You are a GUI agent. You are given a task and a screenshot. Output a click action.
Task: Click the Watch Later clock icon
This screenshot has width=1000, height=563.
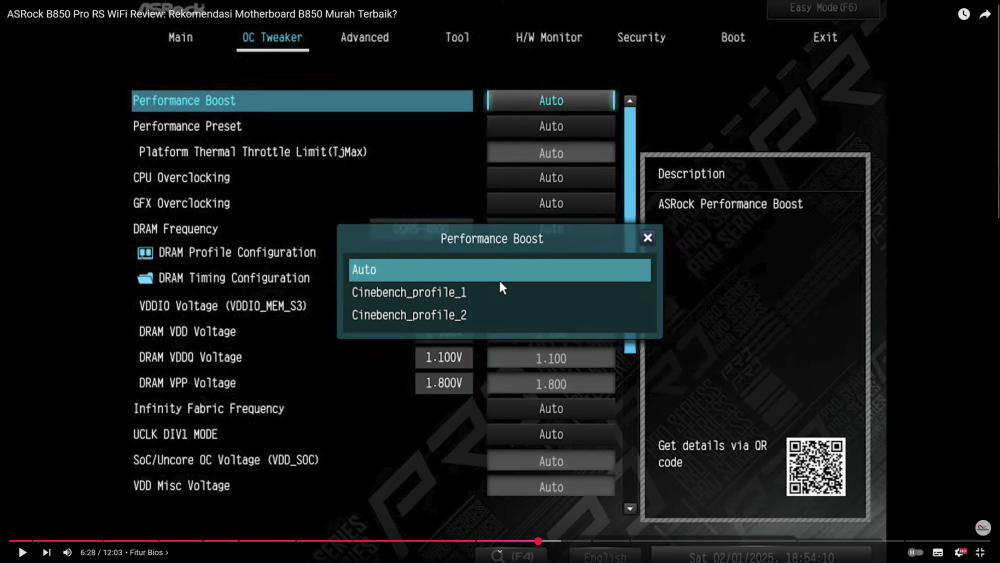point(963,15)
